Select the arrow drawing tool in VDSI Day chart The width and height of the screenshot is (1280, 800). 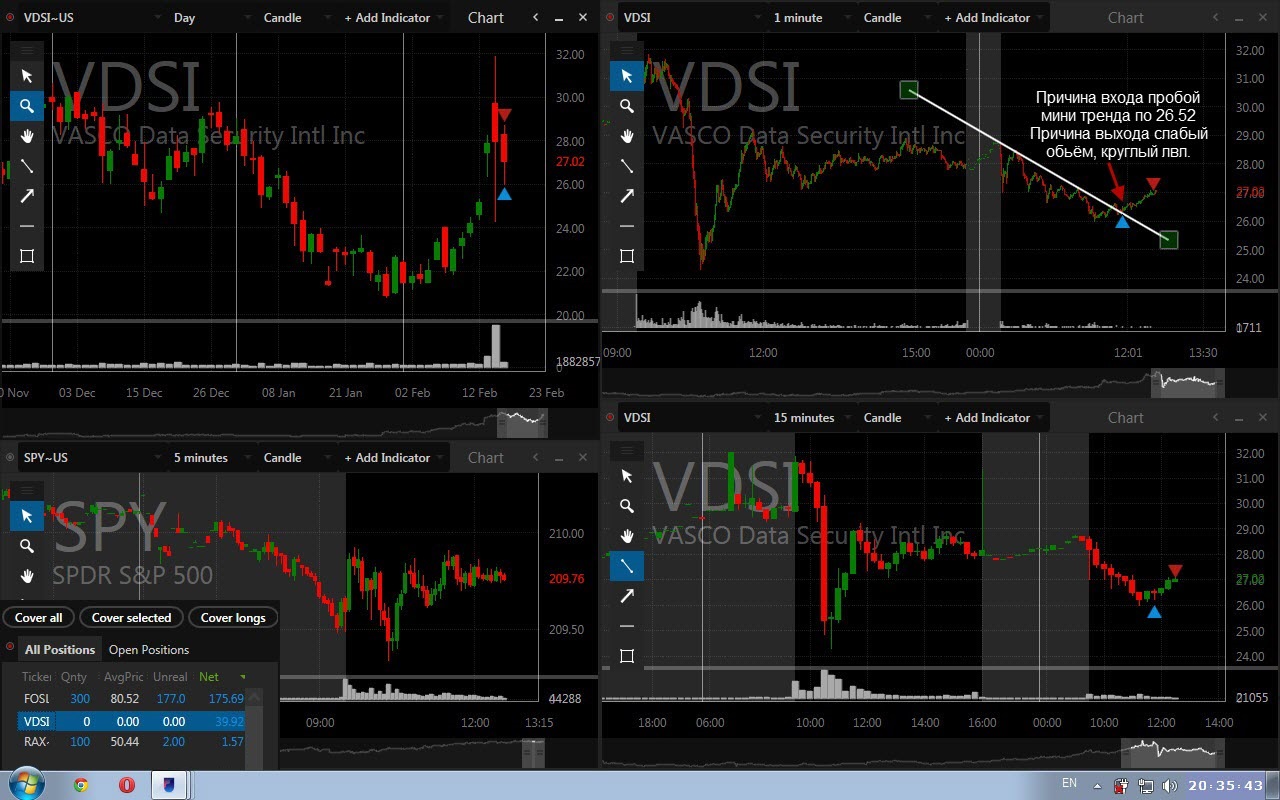pyautogui.click(x=27, y=196)
